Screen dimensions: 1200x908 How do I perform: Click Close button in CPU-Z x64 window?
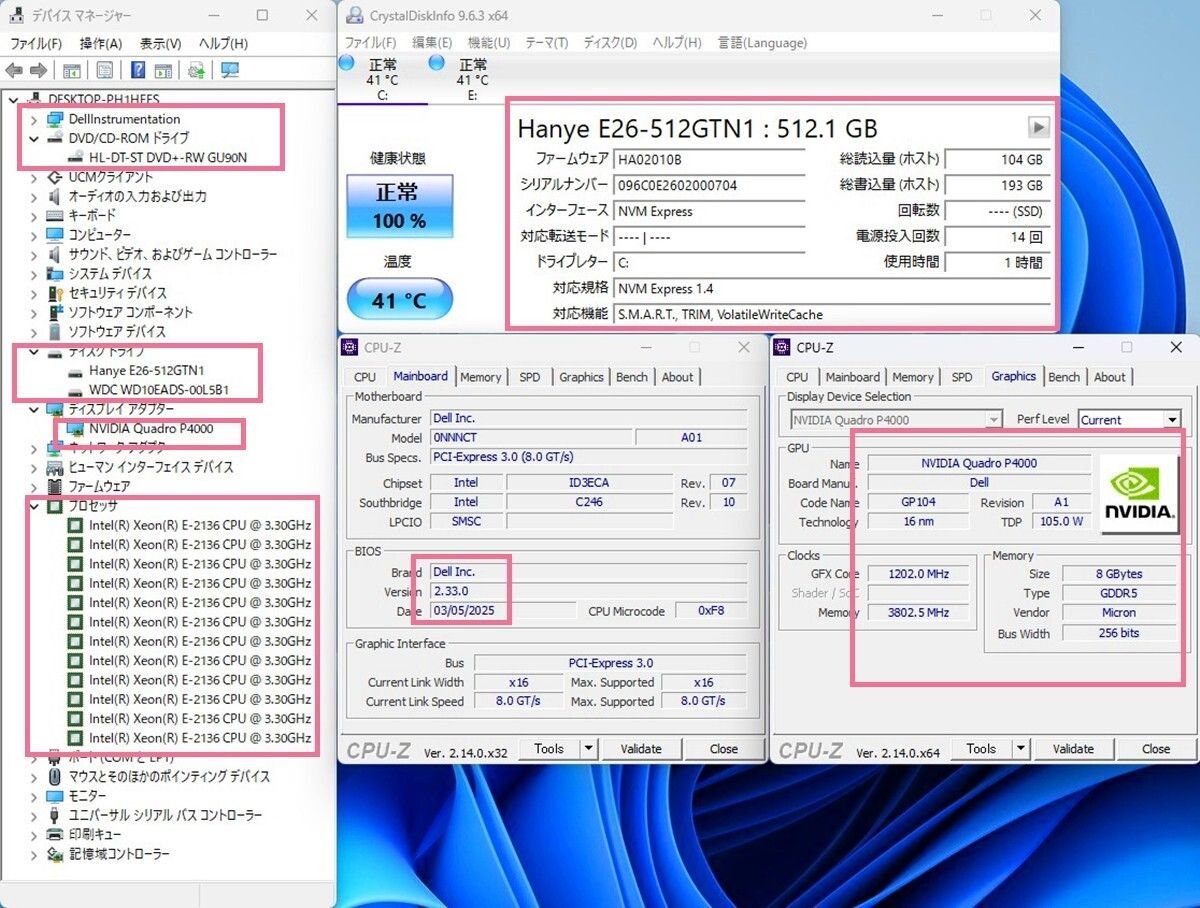(x=1156, y=748)
